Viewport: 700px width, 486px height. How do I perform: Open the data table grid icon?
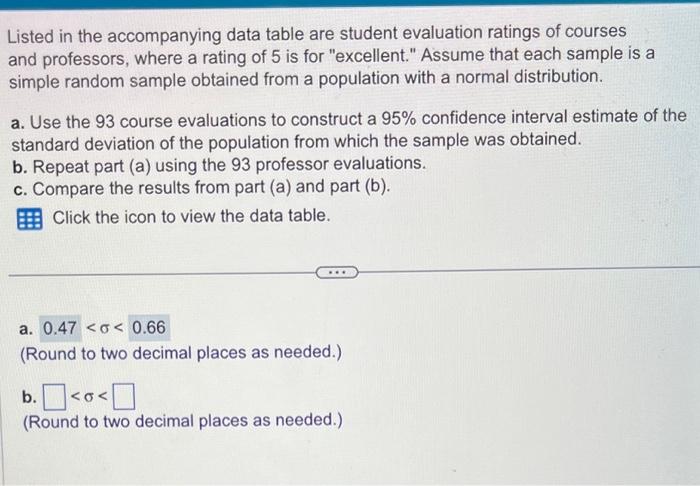30,219
